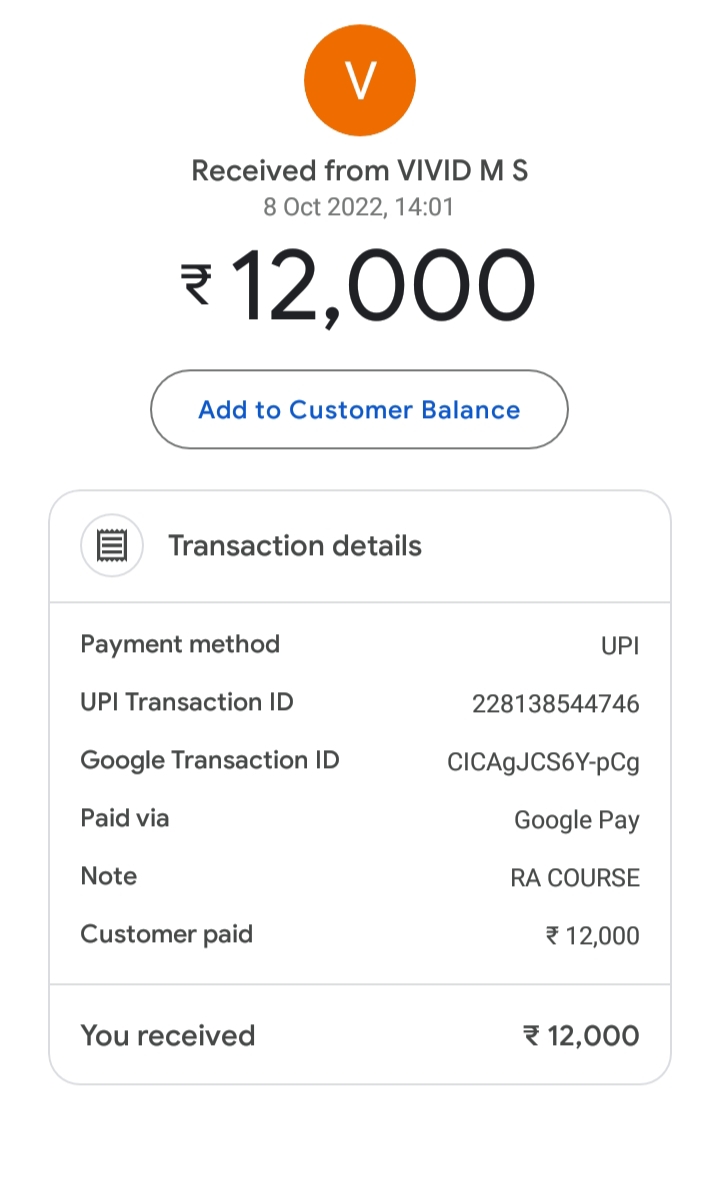The image size is (719, 1192).
Task: Click the receipt icon beside Transaction details
Action: coord(112,546)
